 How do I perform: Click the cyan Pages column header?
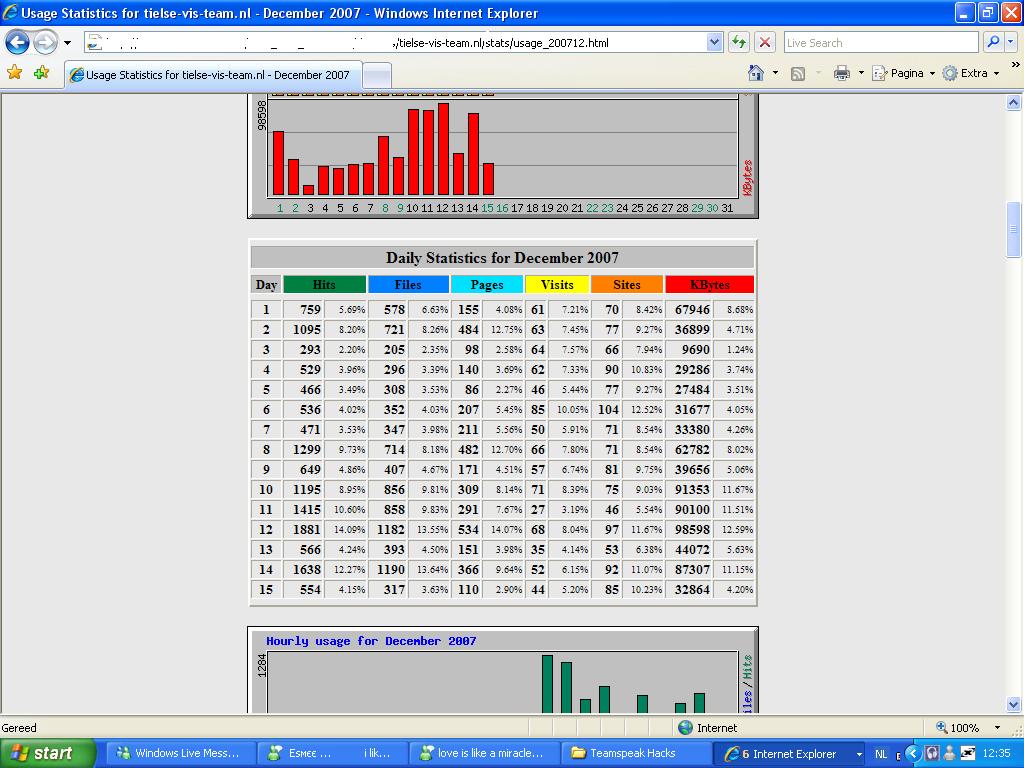coord(487,285)
